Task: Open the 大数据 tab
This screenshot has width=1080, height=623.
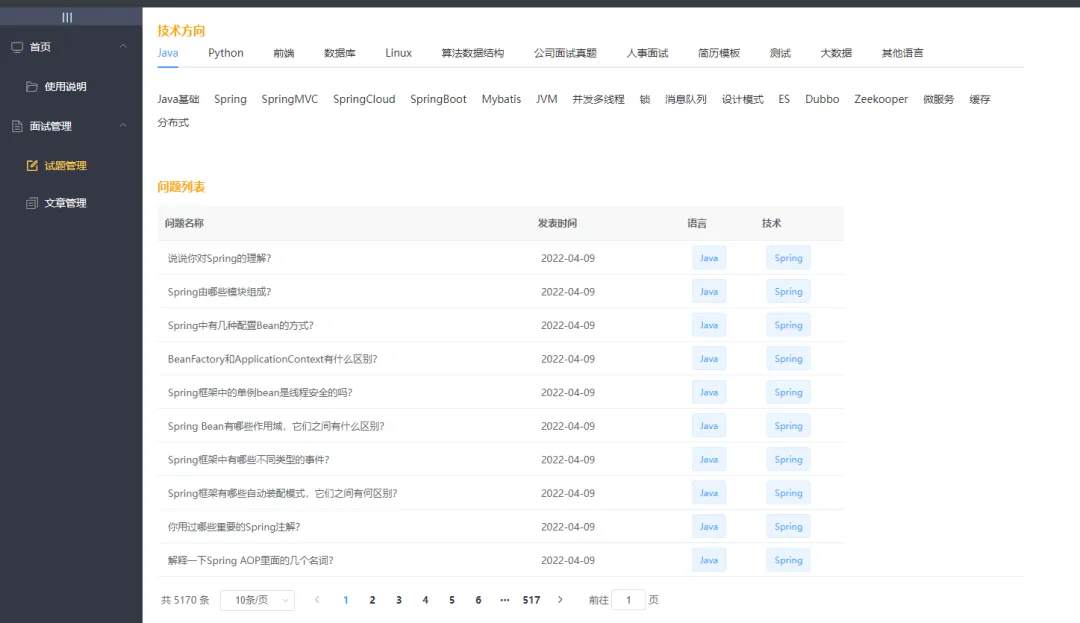Action: coord(836,53)
